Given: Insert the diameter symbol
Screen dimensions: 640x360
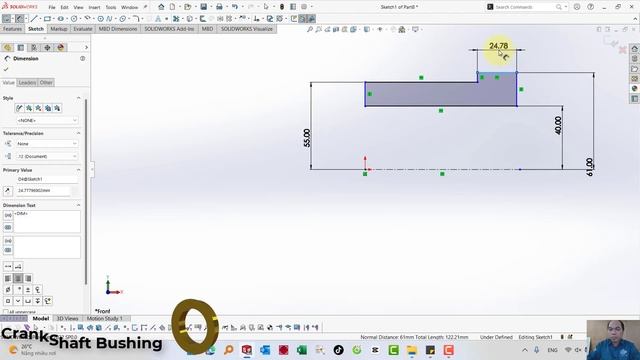Looking at the screenshot, I should tap(8, 290).
